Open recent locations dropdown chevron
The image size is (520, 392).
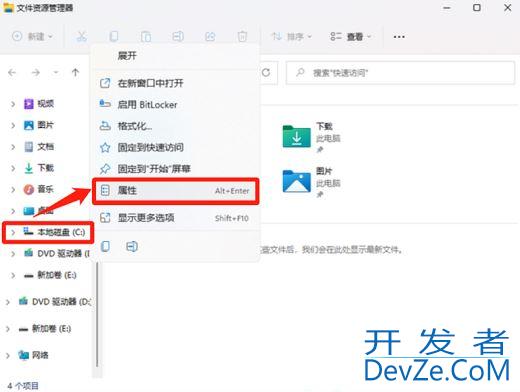(x=56, y=72)
